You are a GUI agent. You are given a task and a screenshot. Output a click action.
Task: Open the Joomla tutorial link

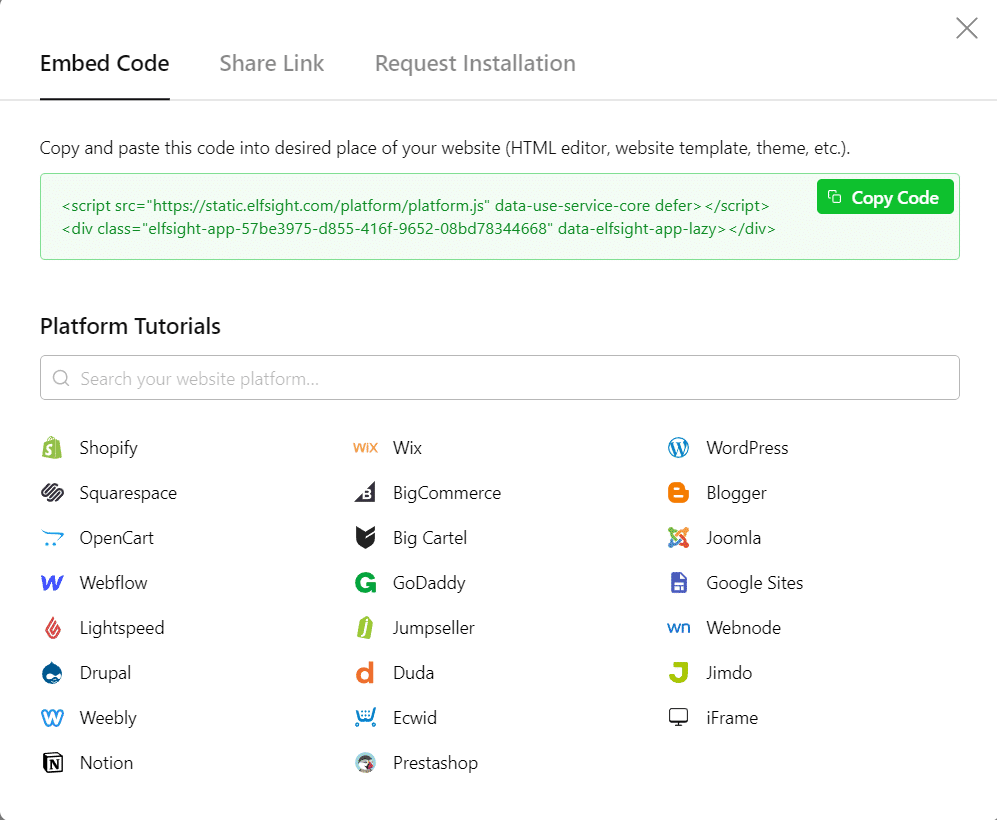pyautogui.click(x=733, y=538)
